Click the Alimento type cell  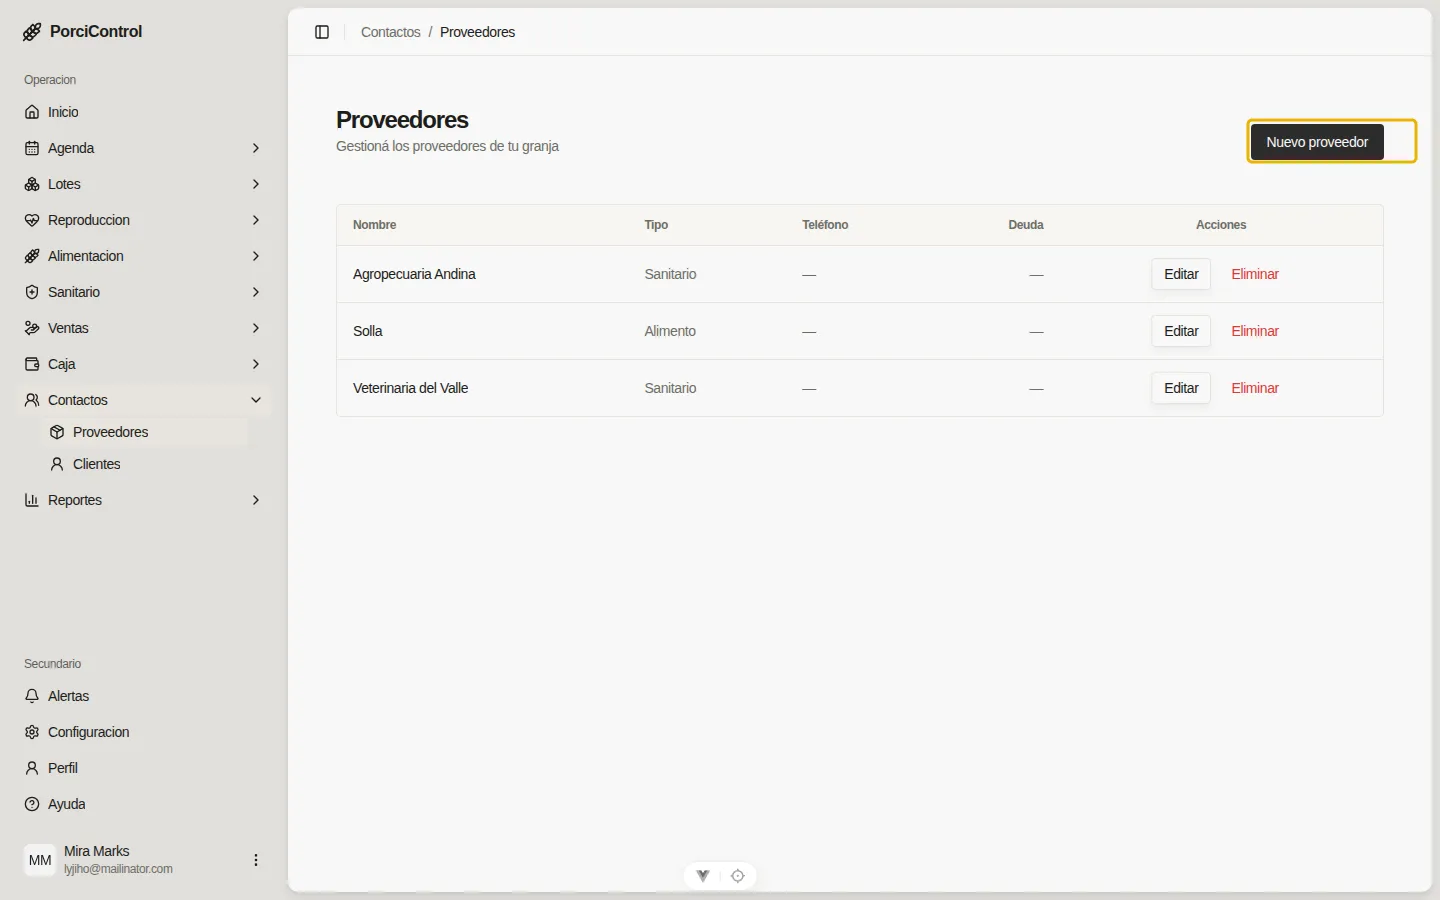pyautogui.click(x=670, y=331)
